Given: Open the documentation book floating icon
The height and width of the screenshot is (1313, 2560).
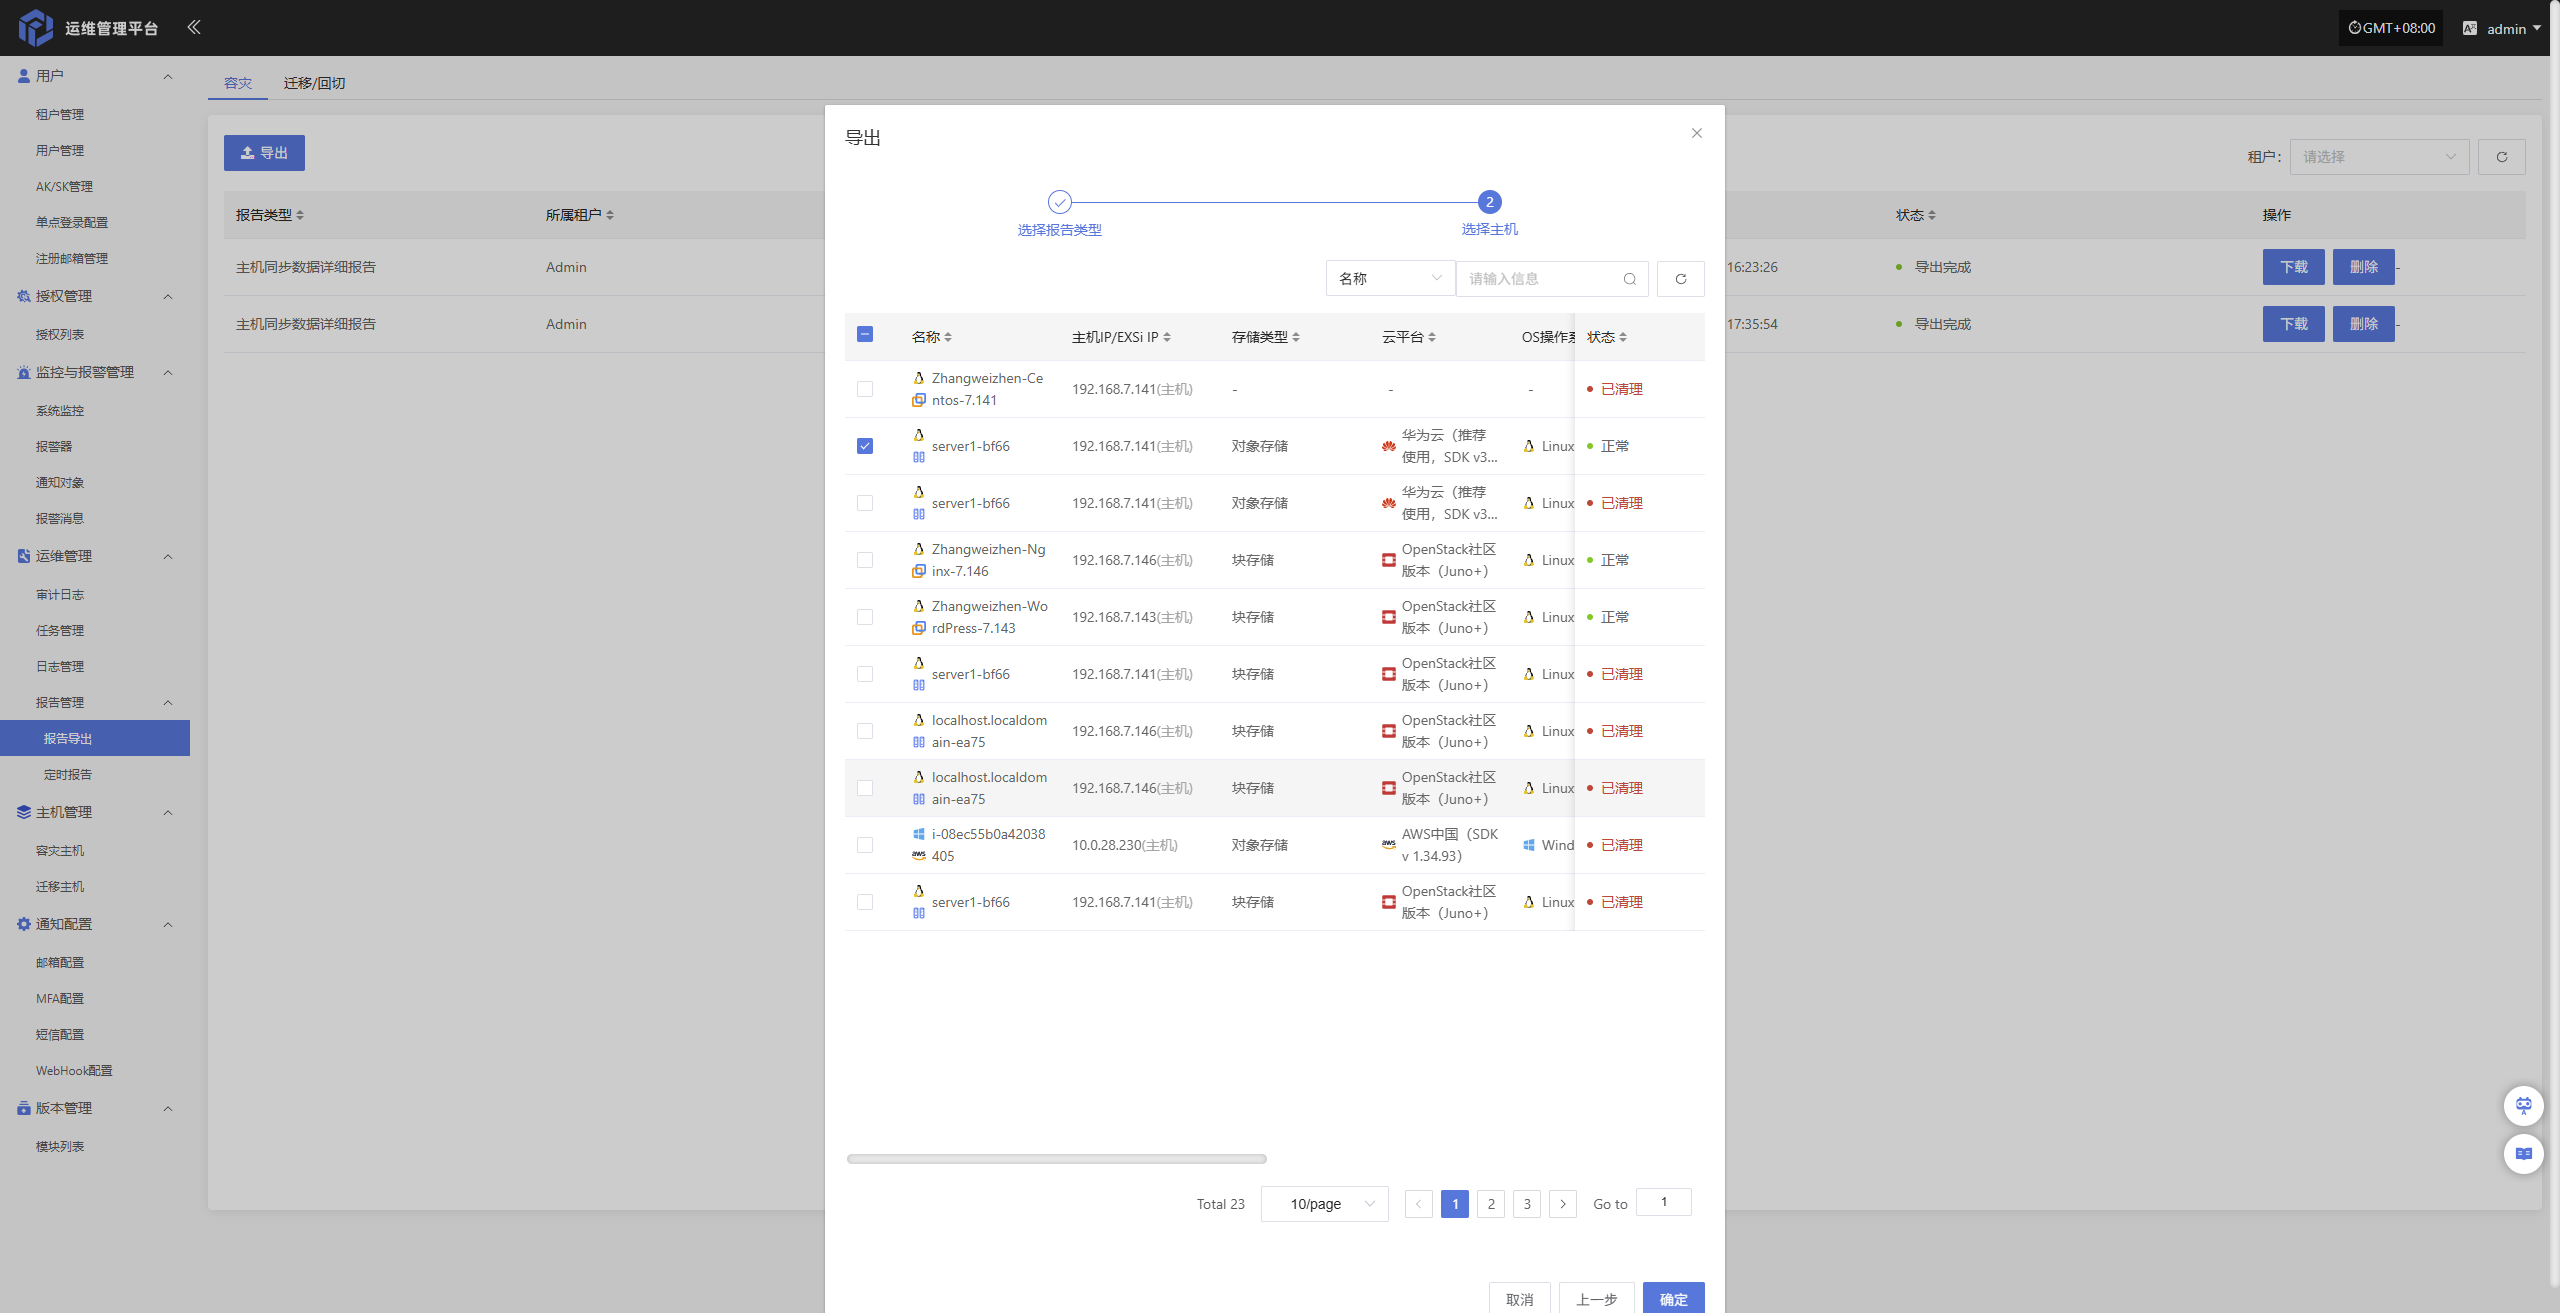Looking at the screenshot, I should tap(2523, 1154).
